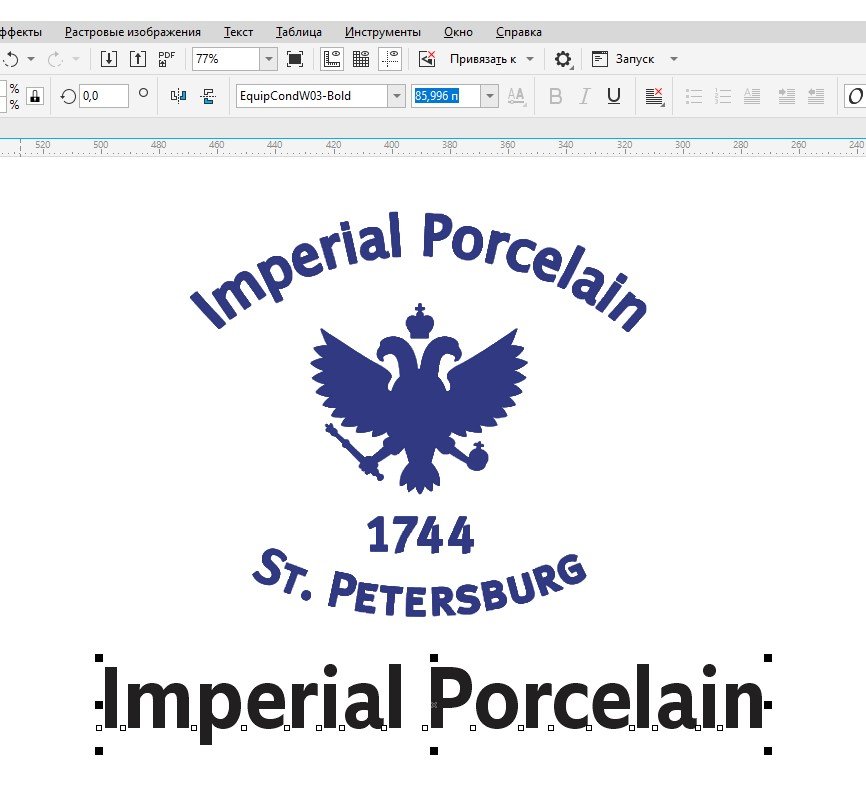
Task: Expand the Запуск dropdown arrow
Action: pyautogui.click(x=674, y=59)
